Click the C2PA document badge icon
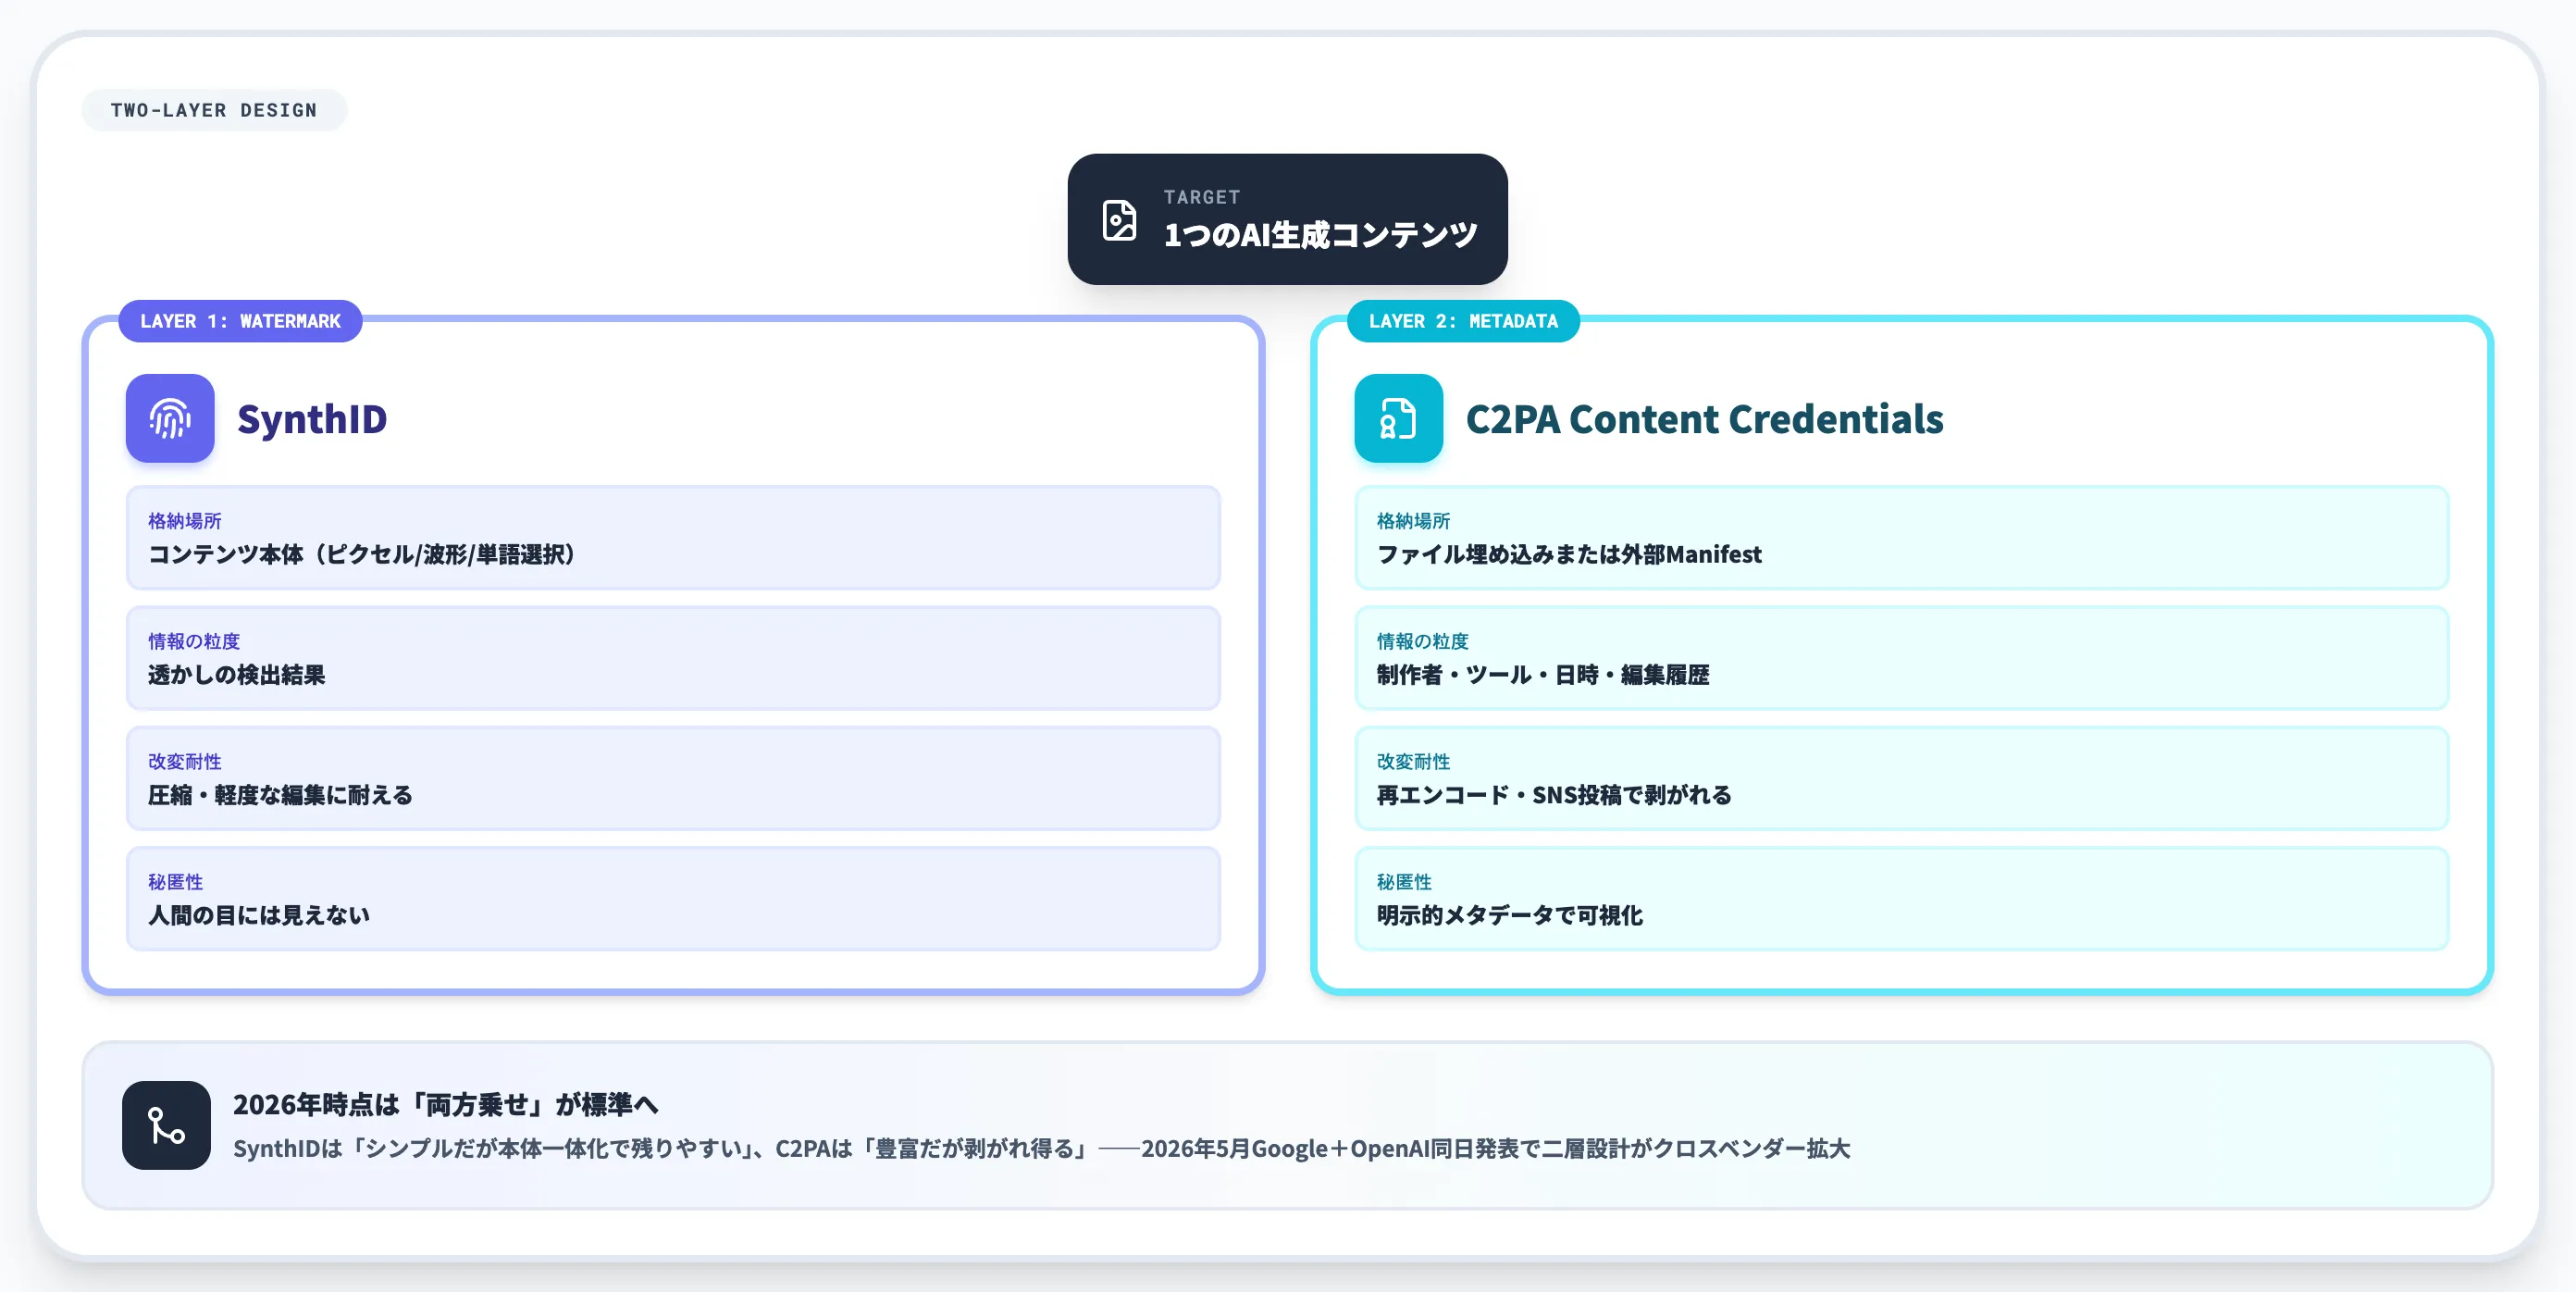Image resolution: width=2576 pixels, height=1292 pixels. point(1398,418)
